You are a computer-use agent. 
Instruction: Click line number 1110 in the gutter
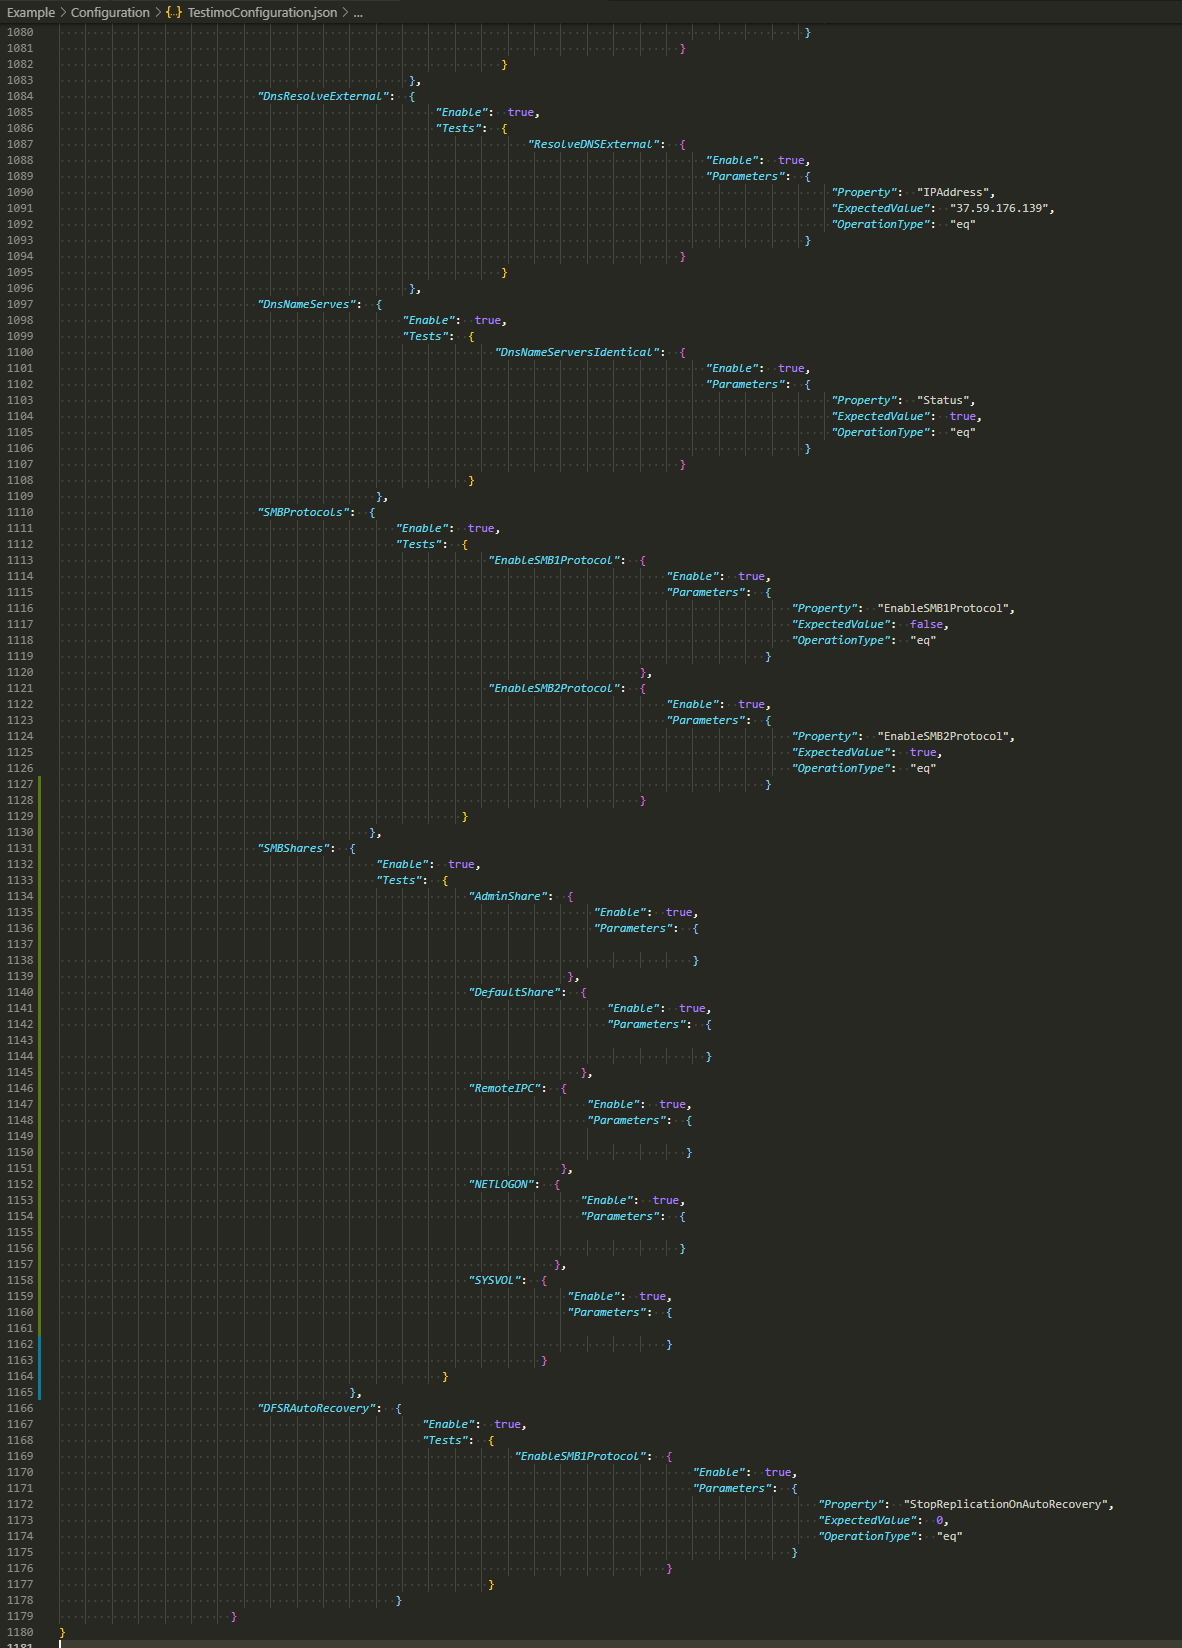pyautogui.click(x=20, y=512)
